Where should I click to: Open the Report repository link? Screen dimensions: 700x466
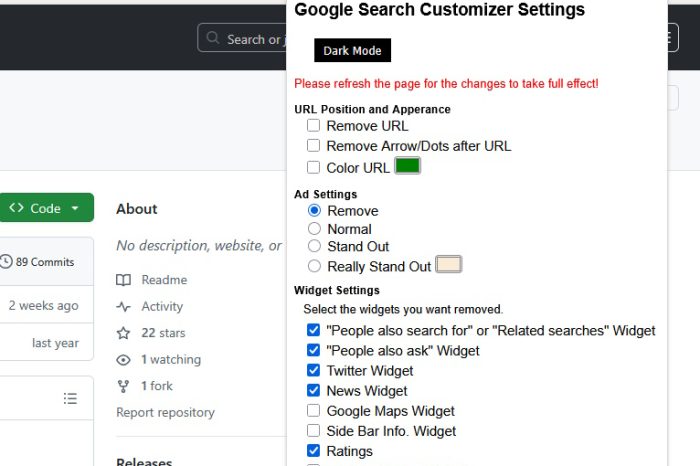[165, 412]
